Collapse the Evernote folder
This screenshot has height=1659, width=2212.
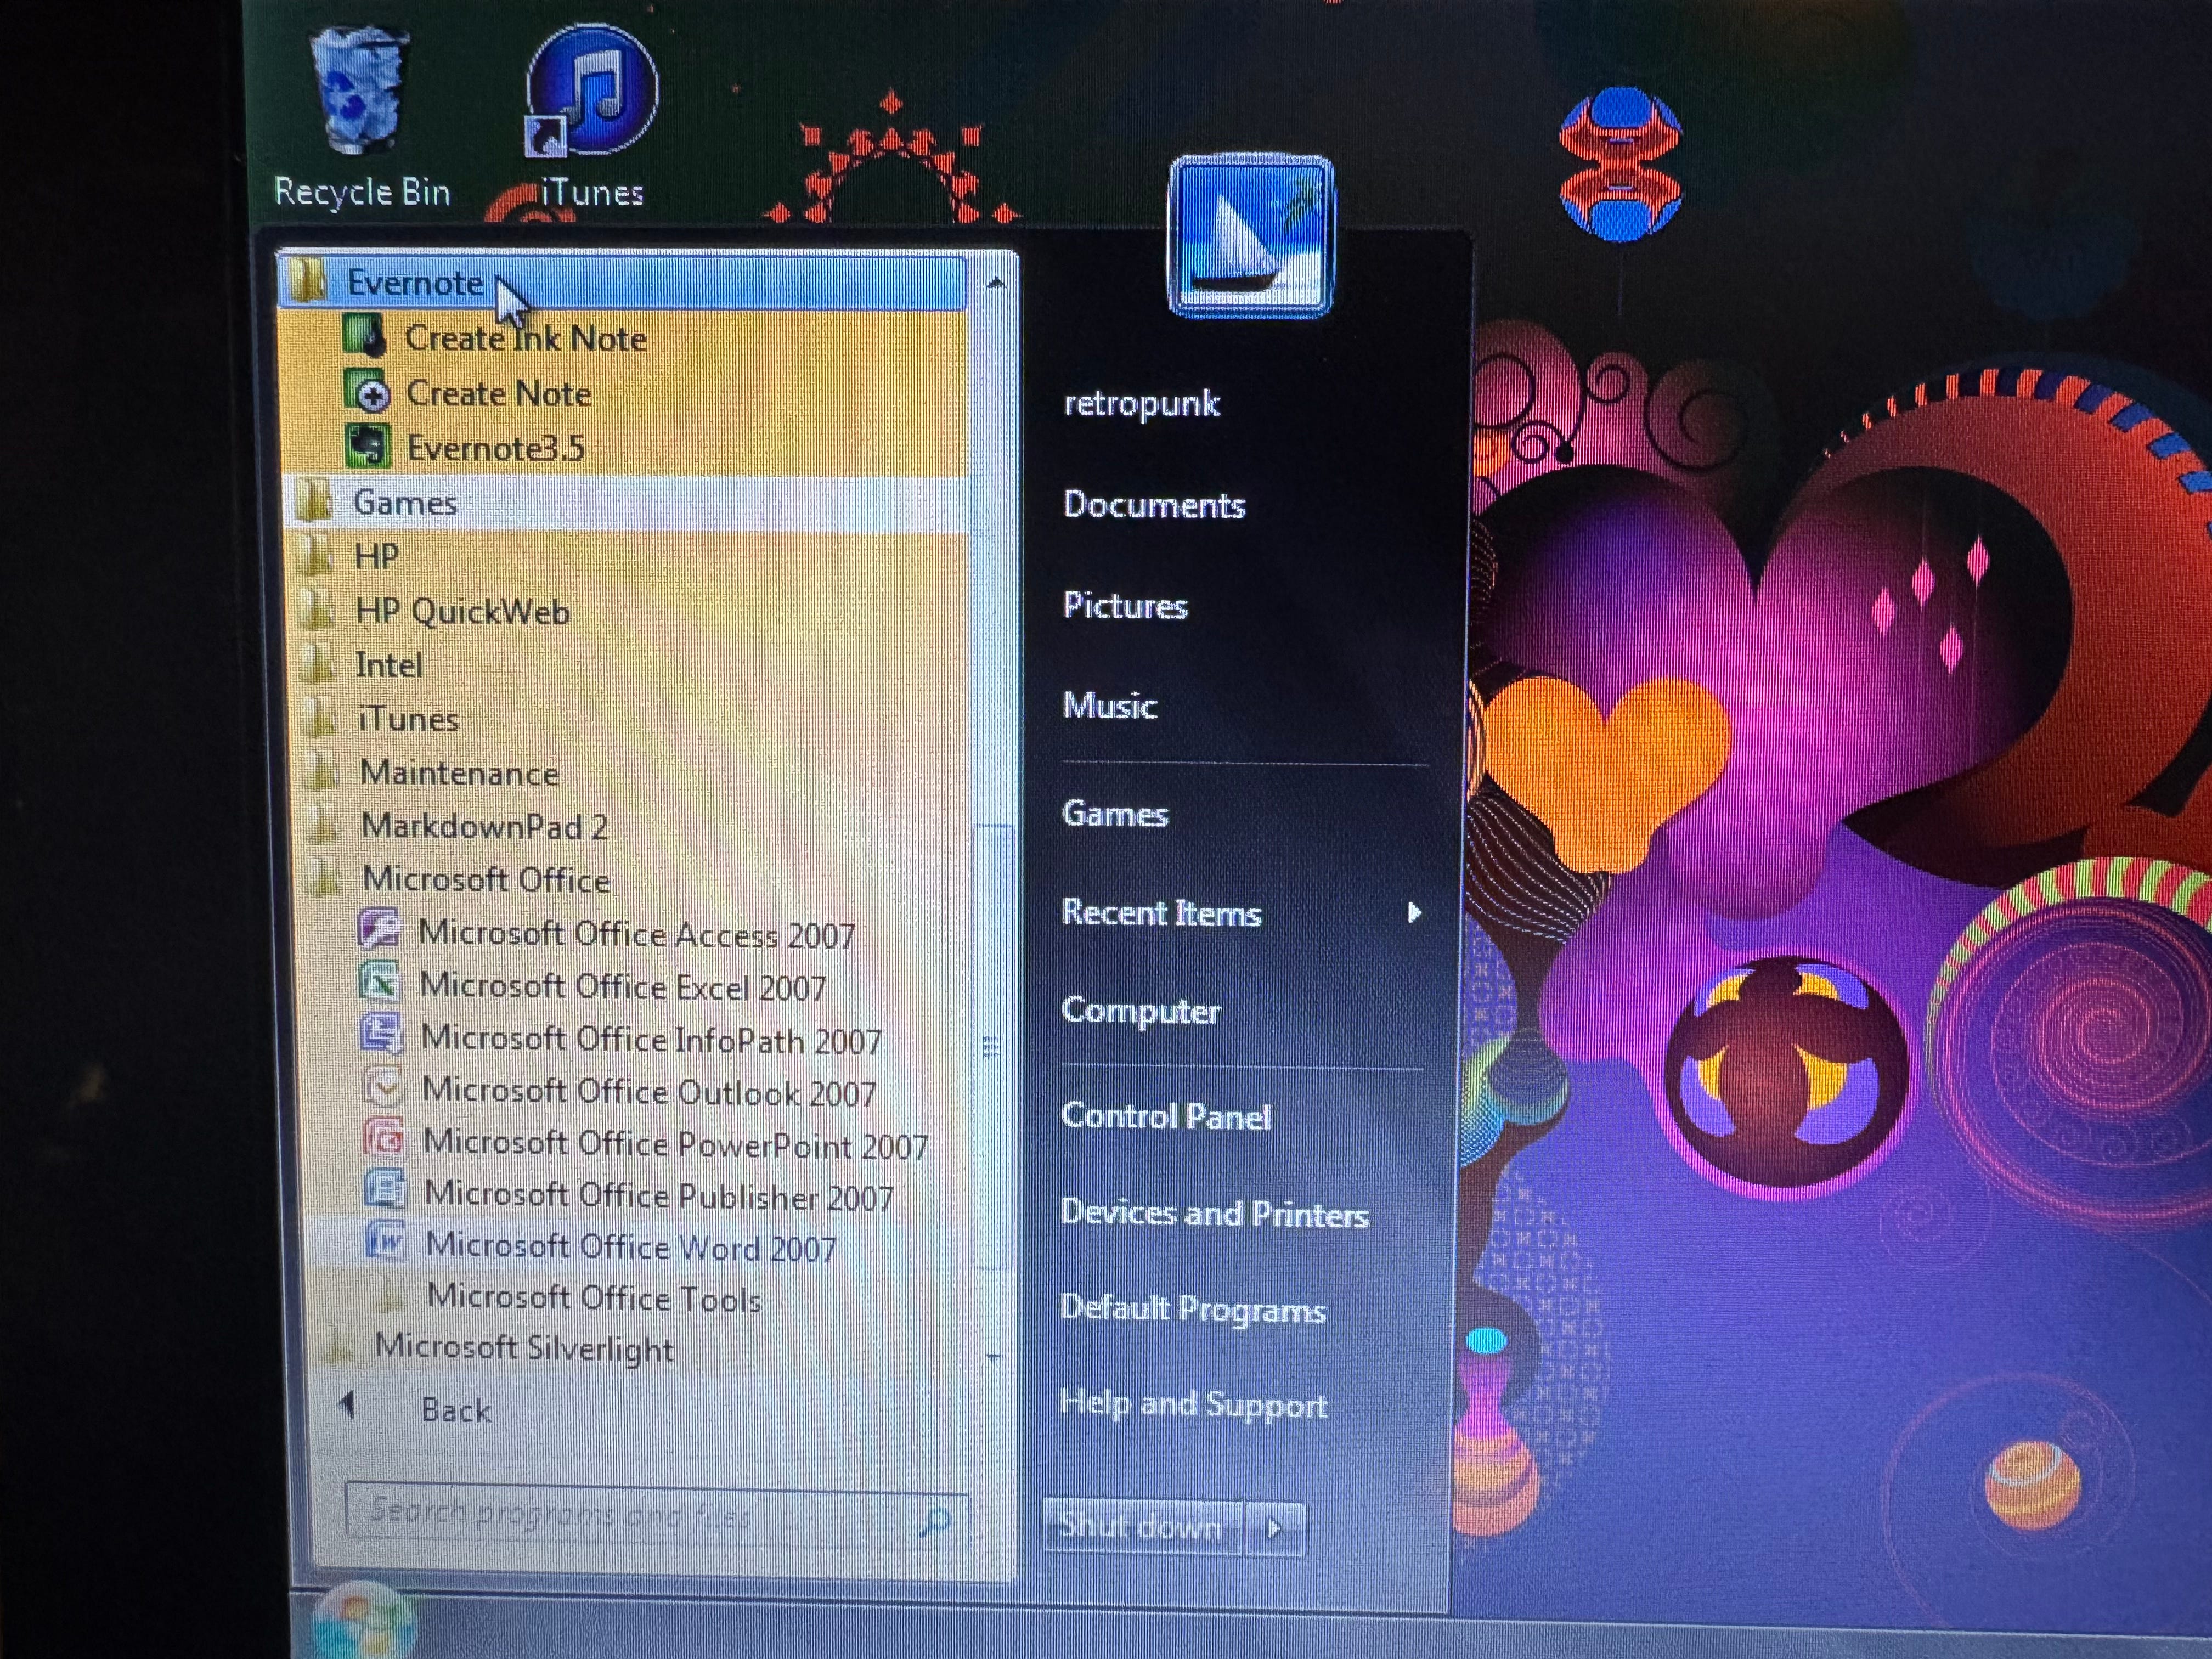point(623,282)
